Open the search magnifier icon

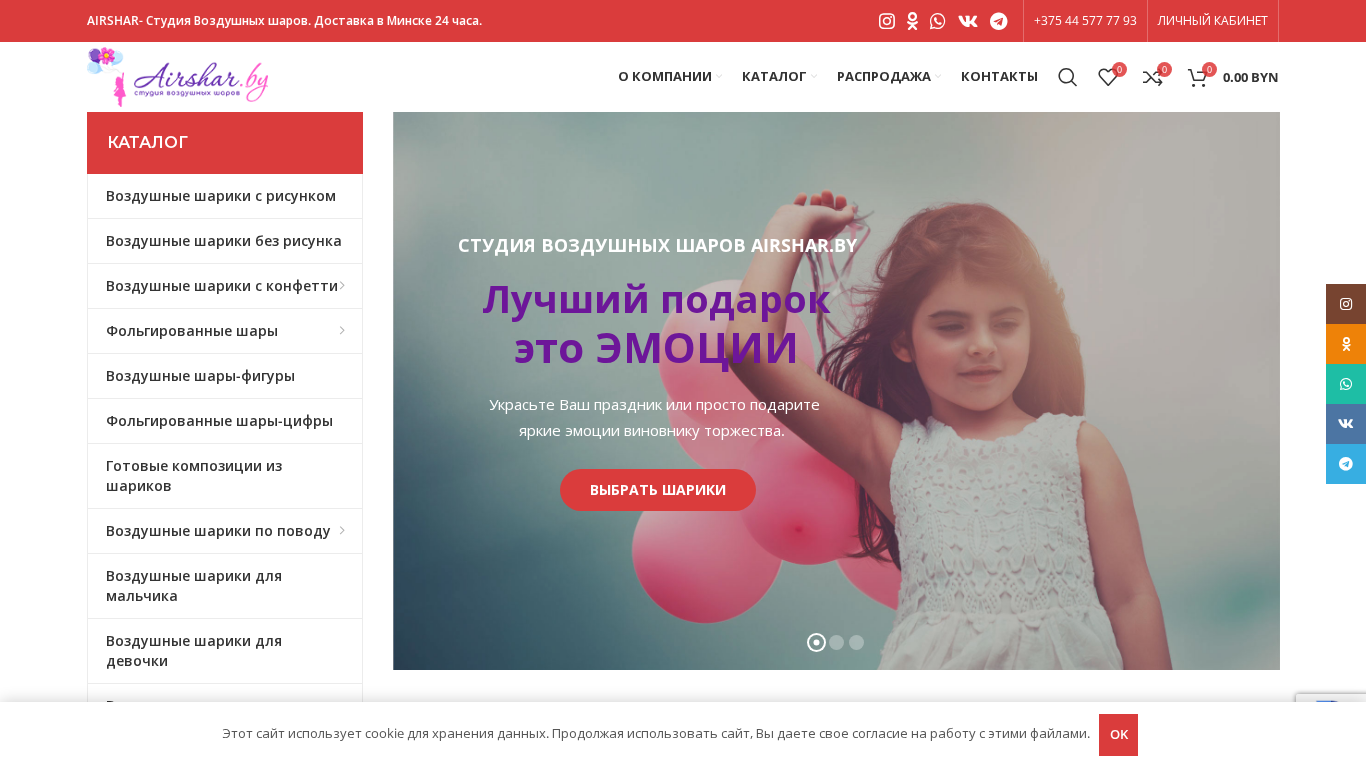(x=1067, y=77)
